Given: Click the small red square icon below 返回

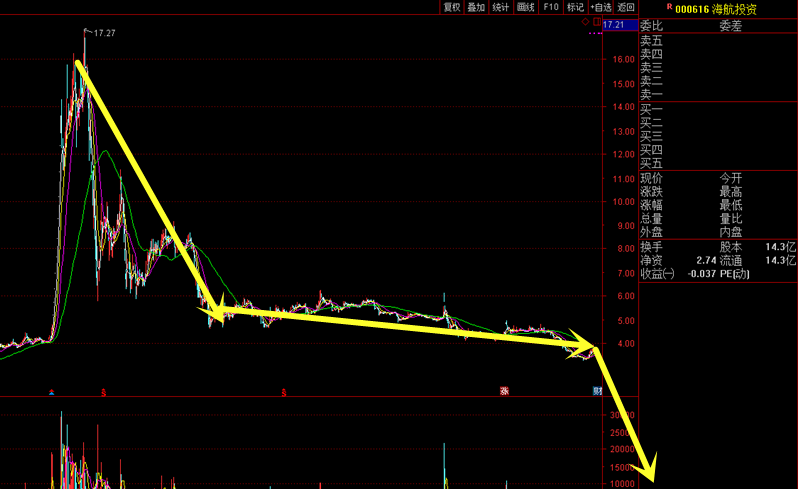Looking at the screenshot, I should (595, 21).
